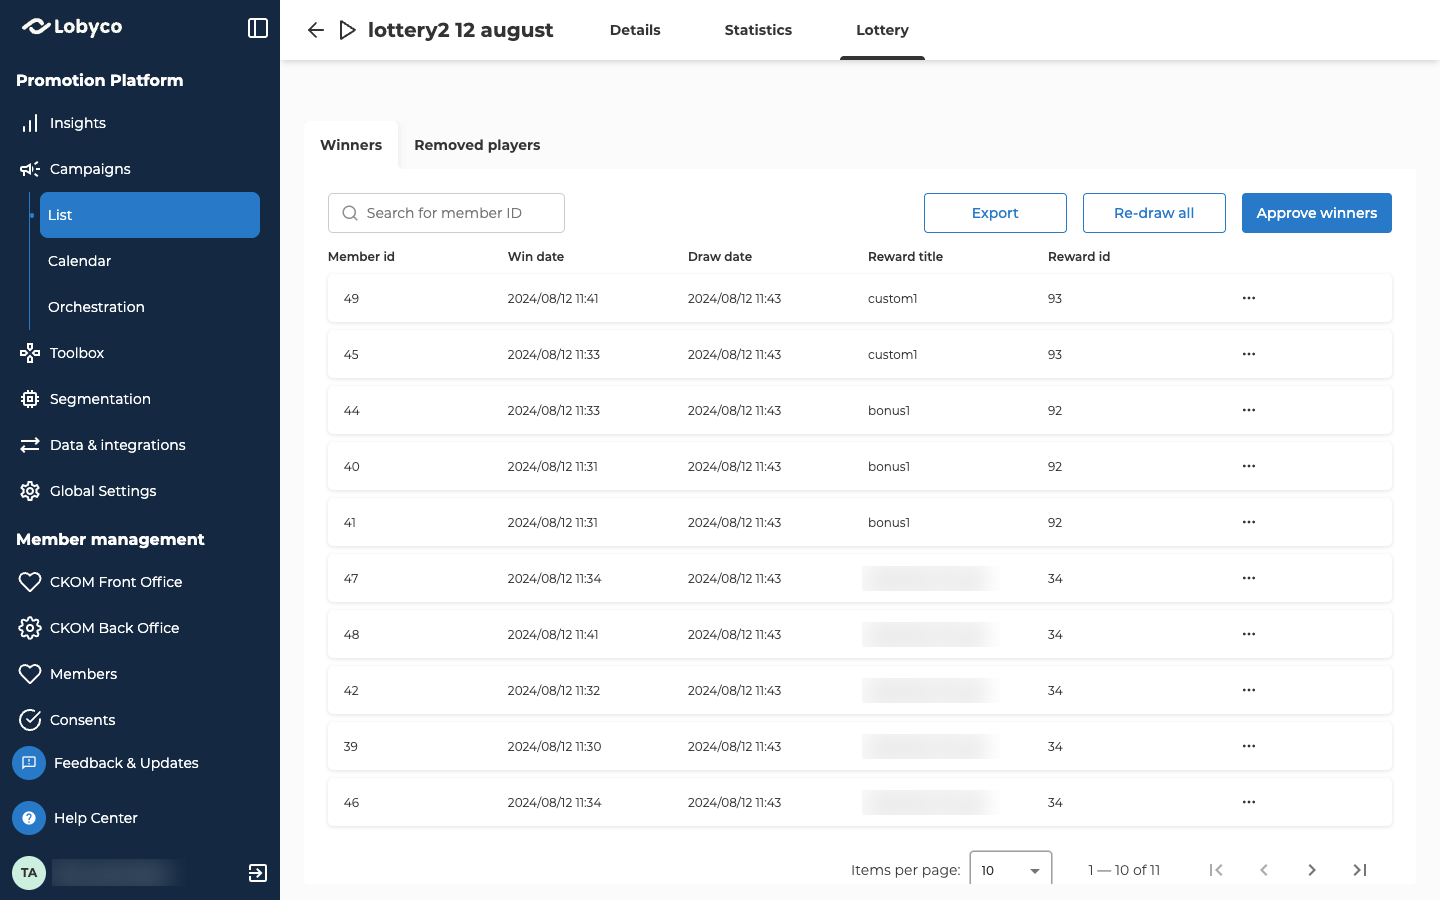Open the more options menu for member 45
Viewport: 1440px width, 900px height.
pos(1249,354)
